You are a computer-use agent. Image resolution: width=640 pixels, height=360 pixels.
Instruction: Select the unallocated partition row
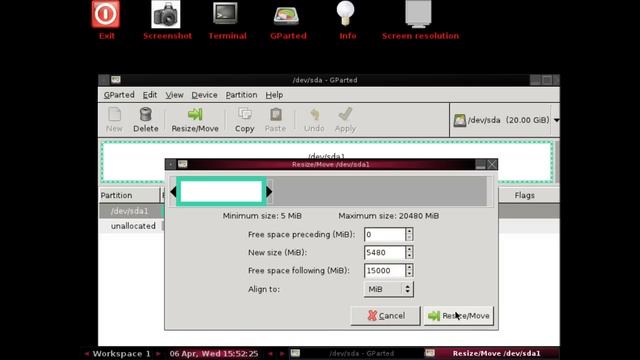click(x=131, y=226)
